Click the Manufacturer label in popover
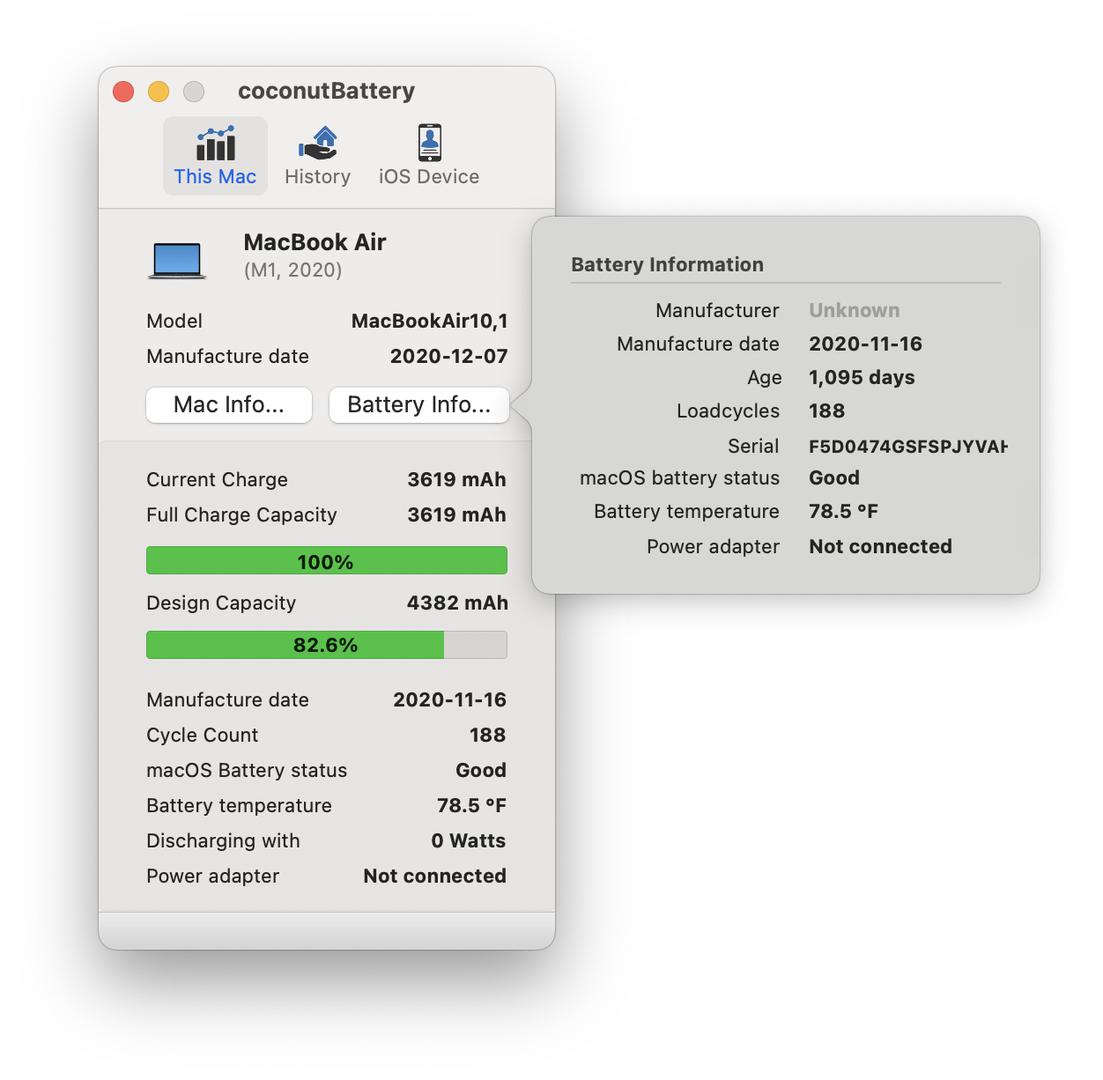Image resolution: width=1103 pixels, height=1080 pixels. click(717, 310)
